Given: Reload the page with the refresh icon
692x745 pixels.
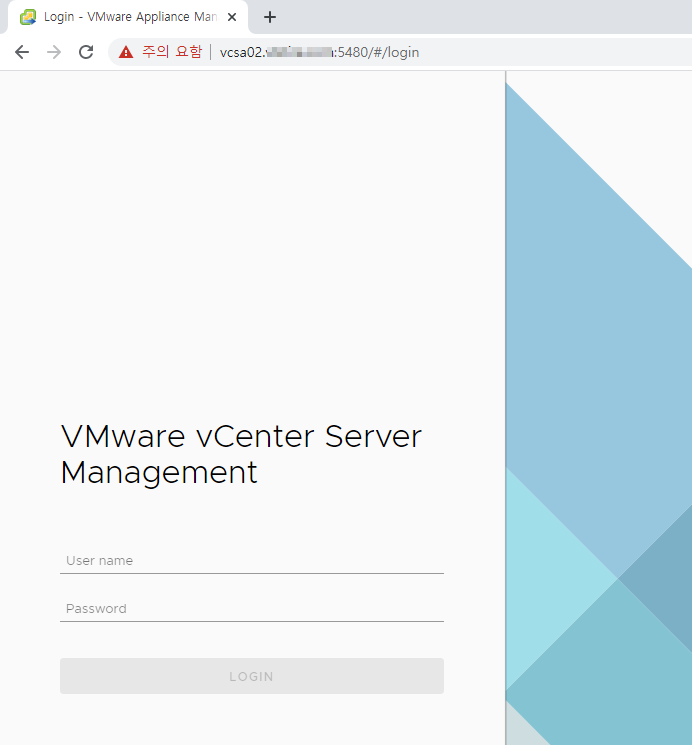Looking at the screenshot, I should coord(86,52).
